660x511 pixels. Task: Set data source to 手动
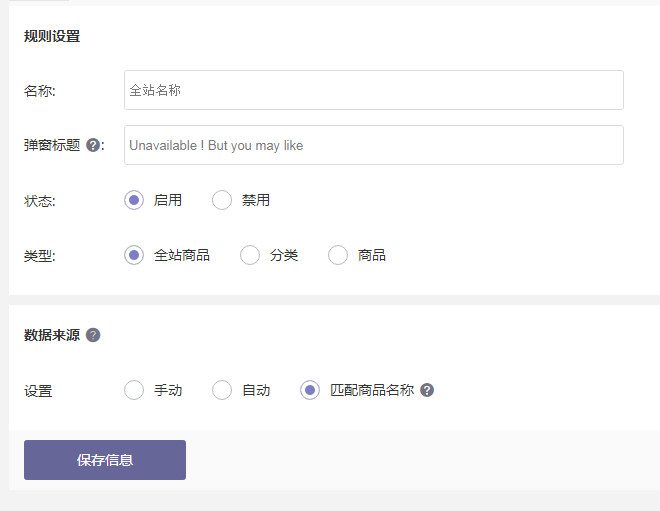tap(134, 390)
